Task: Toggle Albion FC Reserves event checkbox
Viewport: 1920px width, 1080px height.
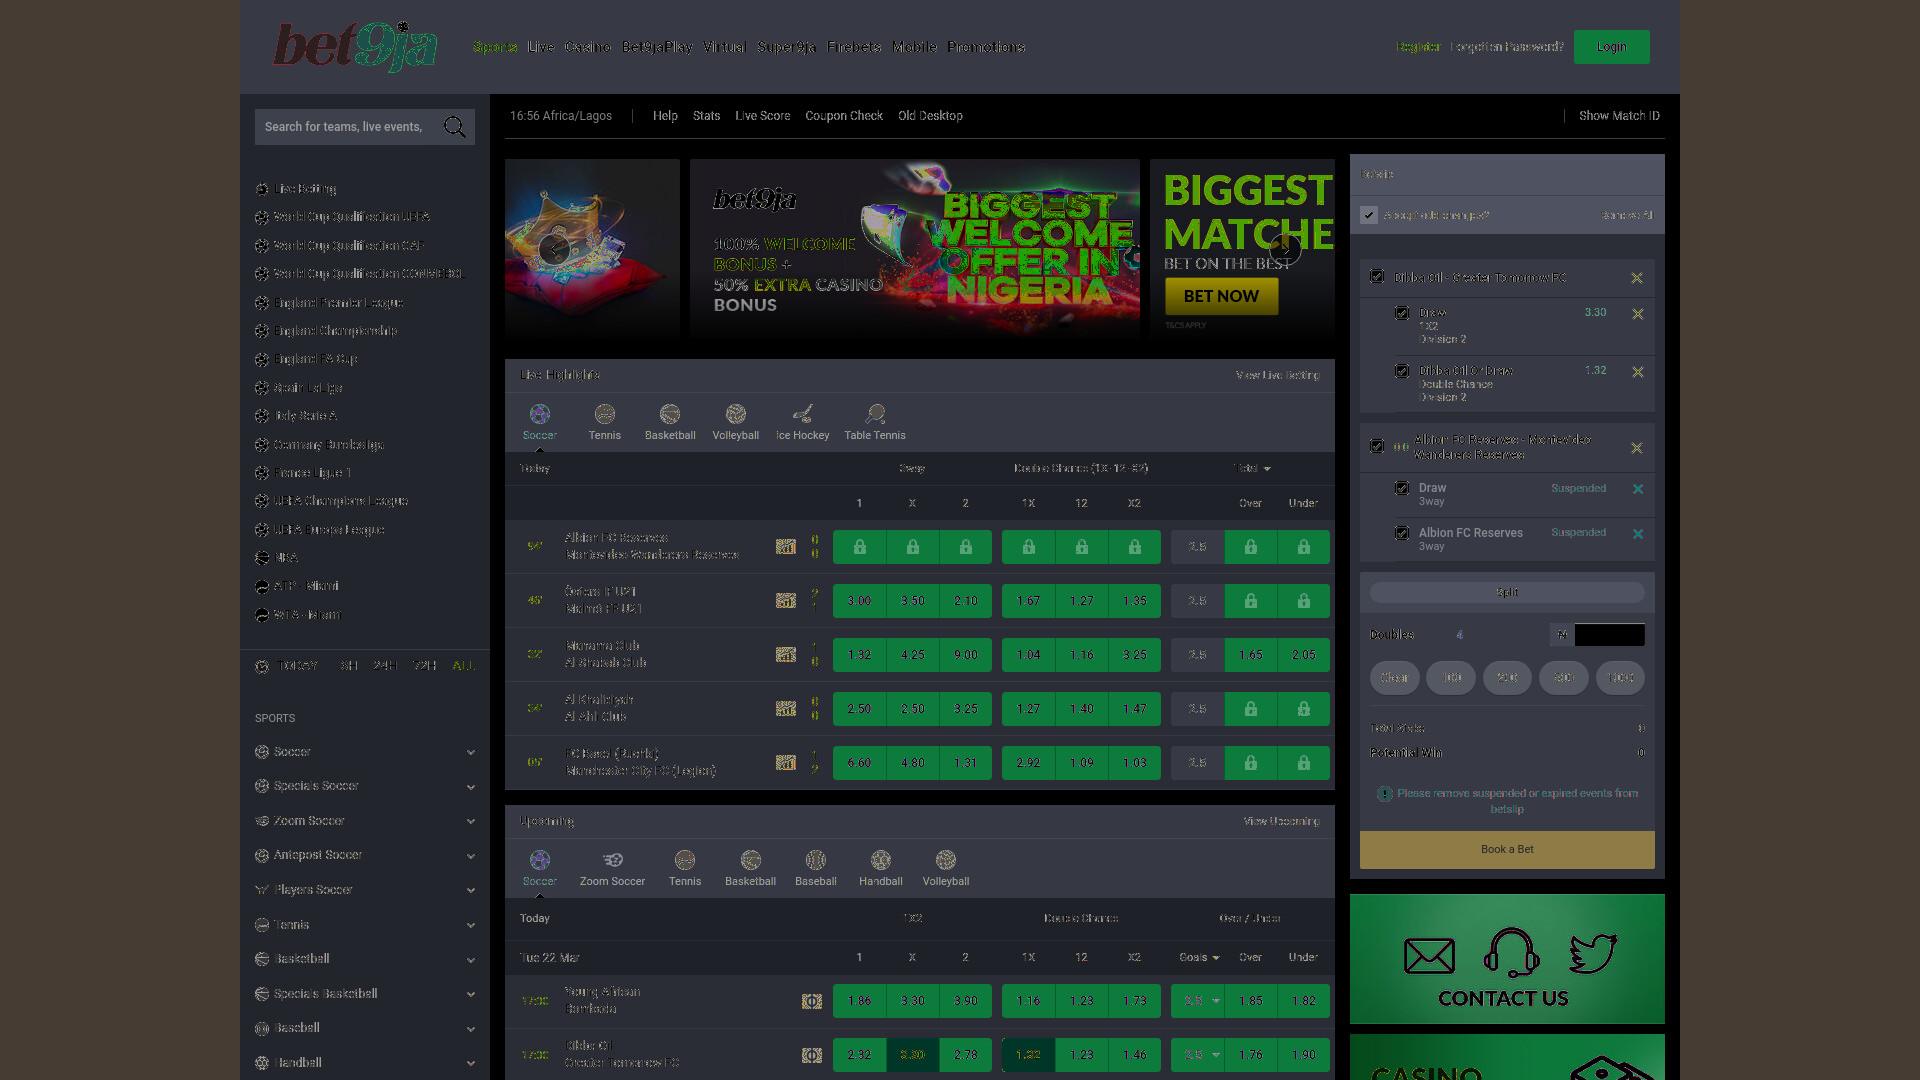Action: pyautogui.click(x=1377, y=446)
